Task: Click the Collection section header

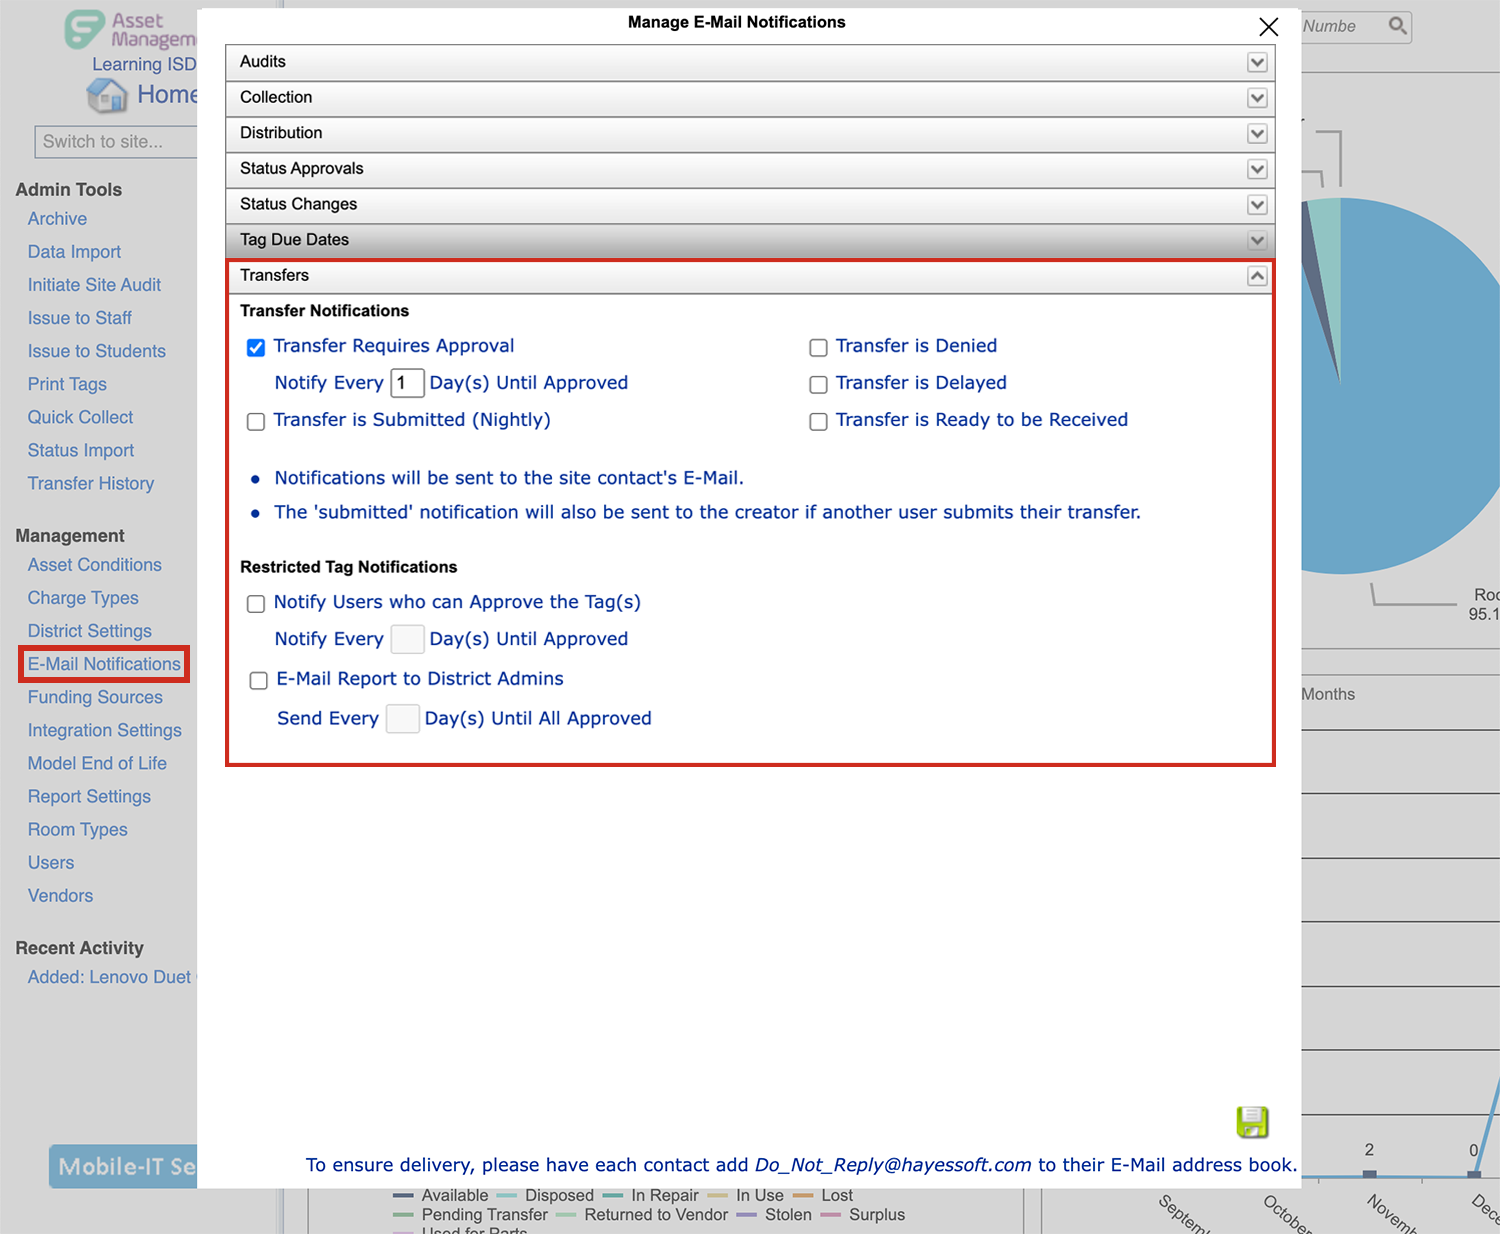Action: (x=750, y=98)
